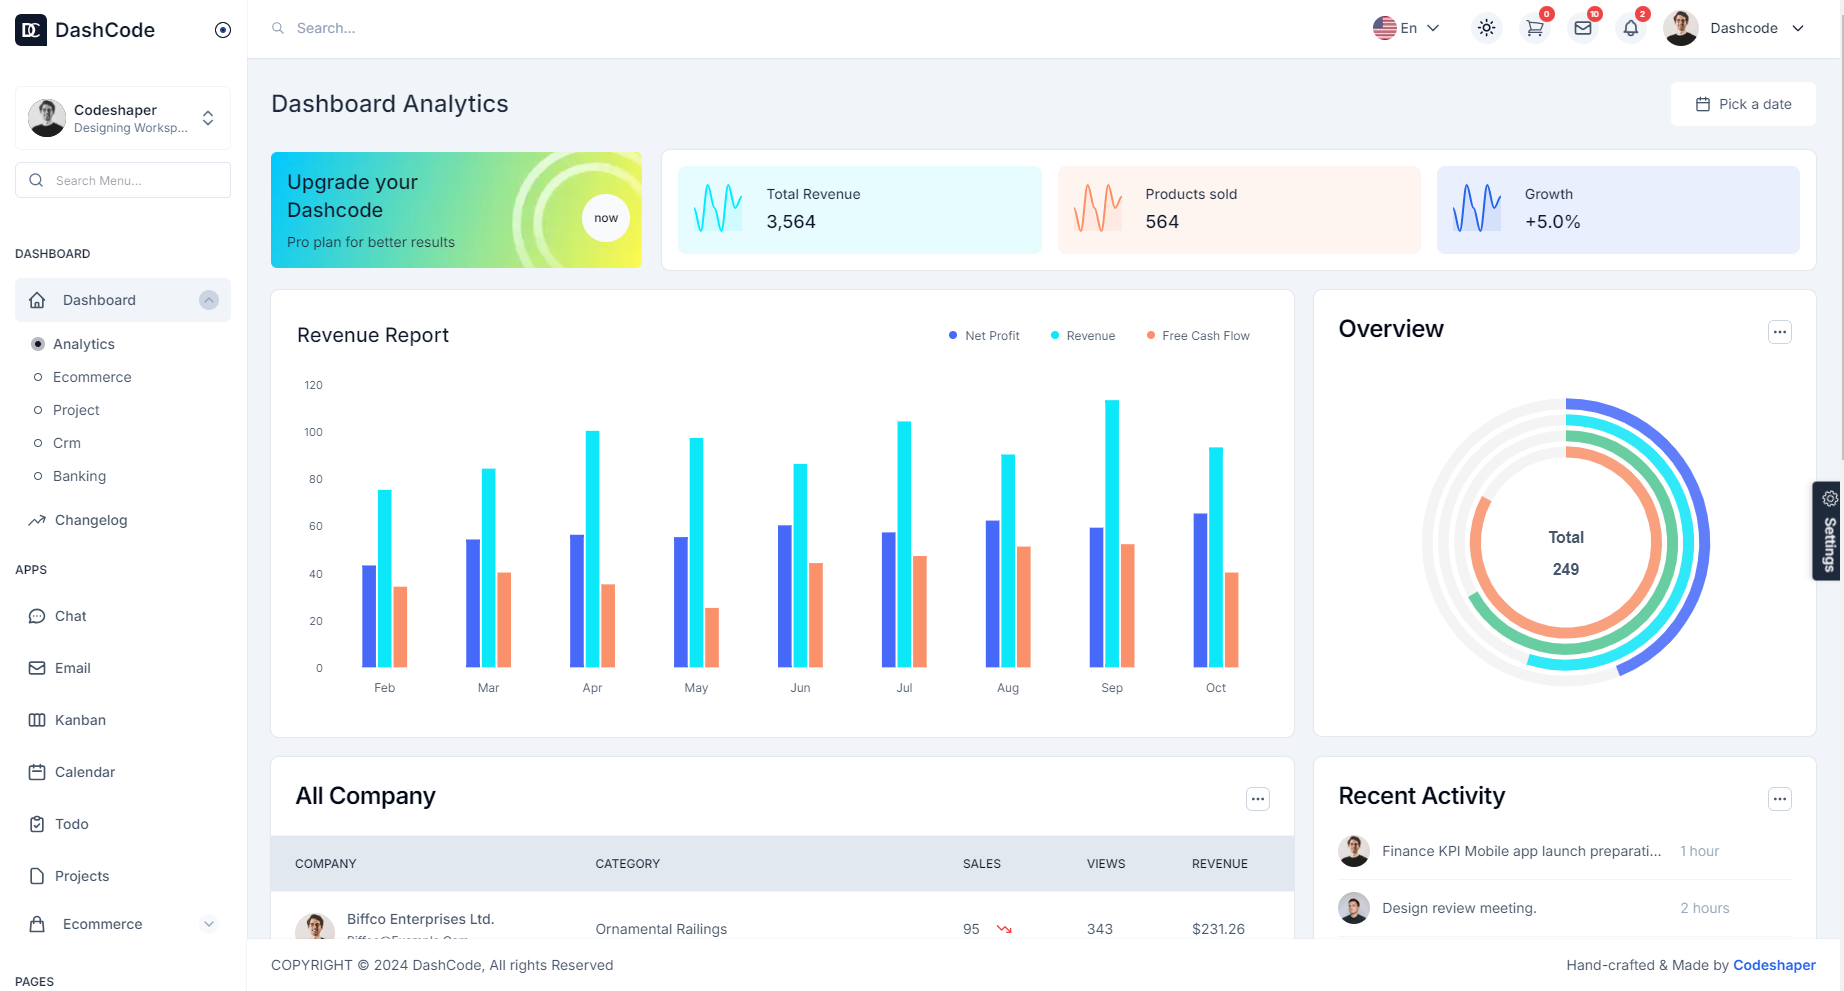Viewport: 1844px width, 991px height.
Task: Select the Ecommerce submenu item under Dashboard
Action: (x=92, y=377)
